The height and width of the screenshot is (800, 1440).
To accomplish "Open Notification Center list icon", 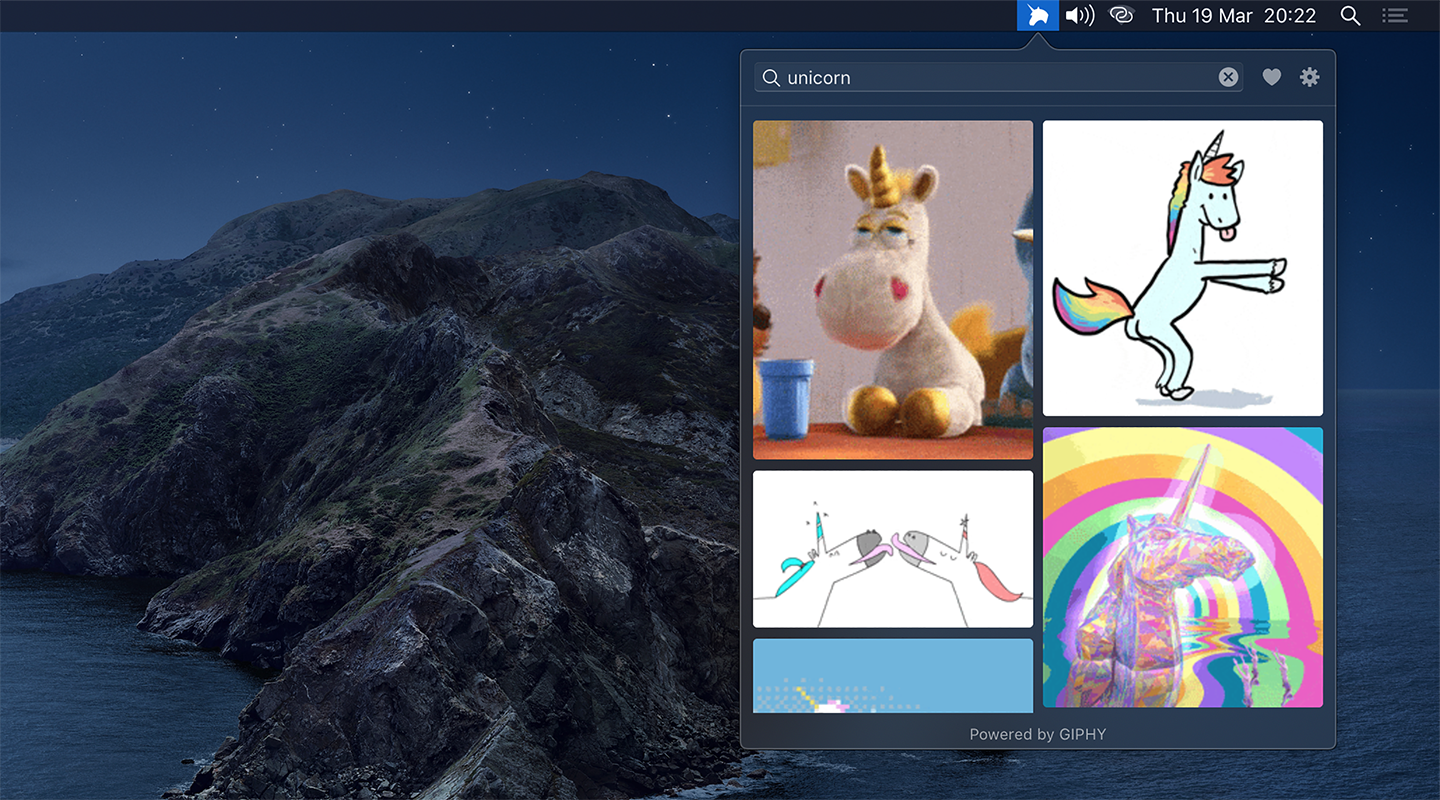I will tap(1395, 15).
